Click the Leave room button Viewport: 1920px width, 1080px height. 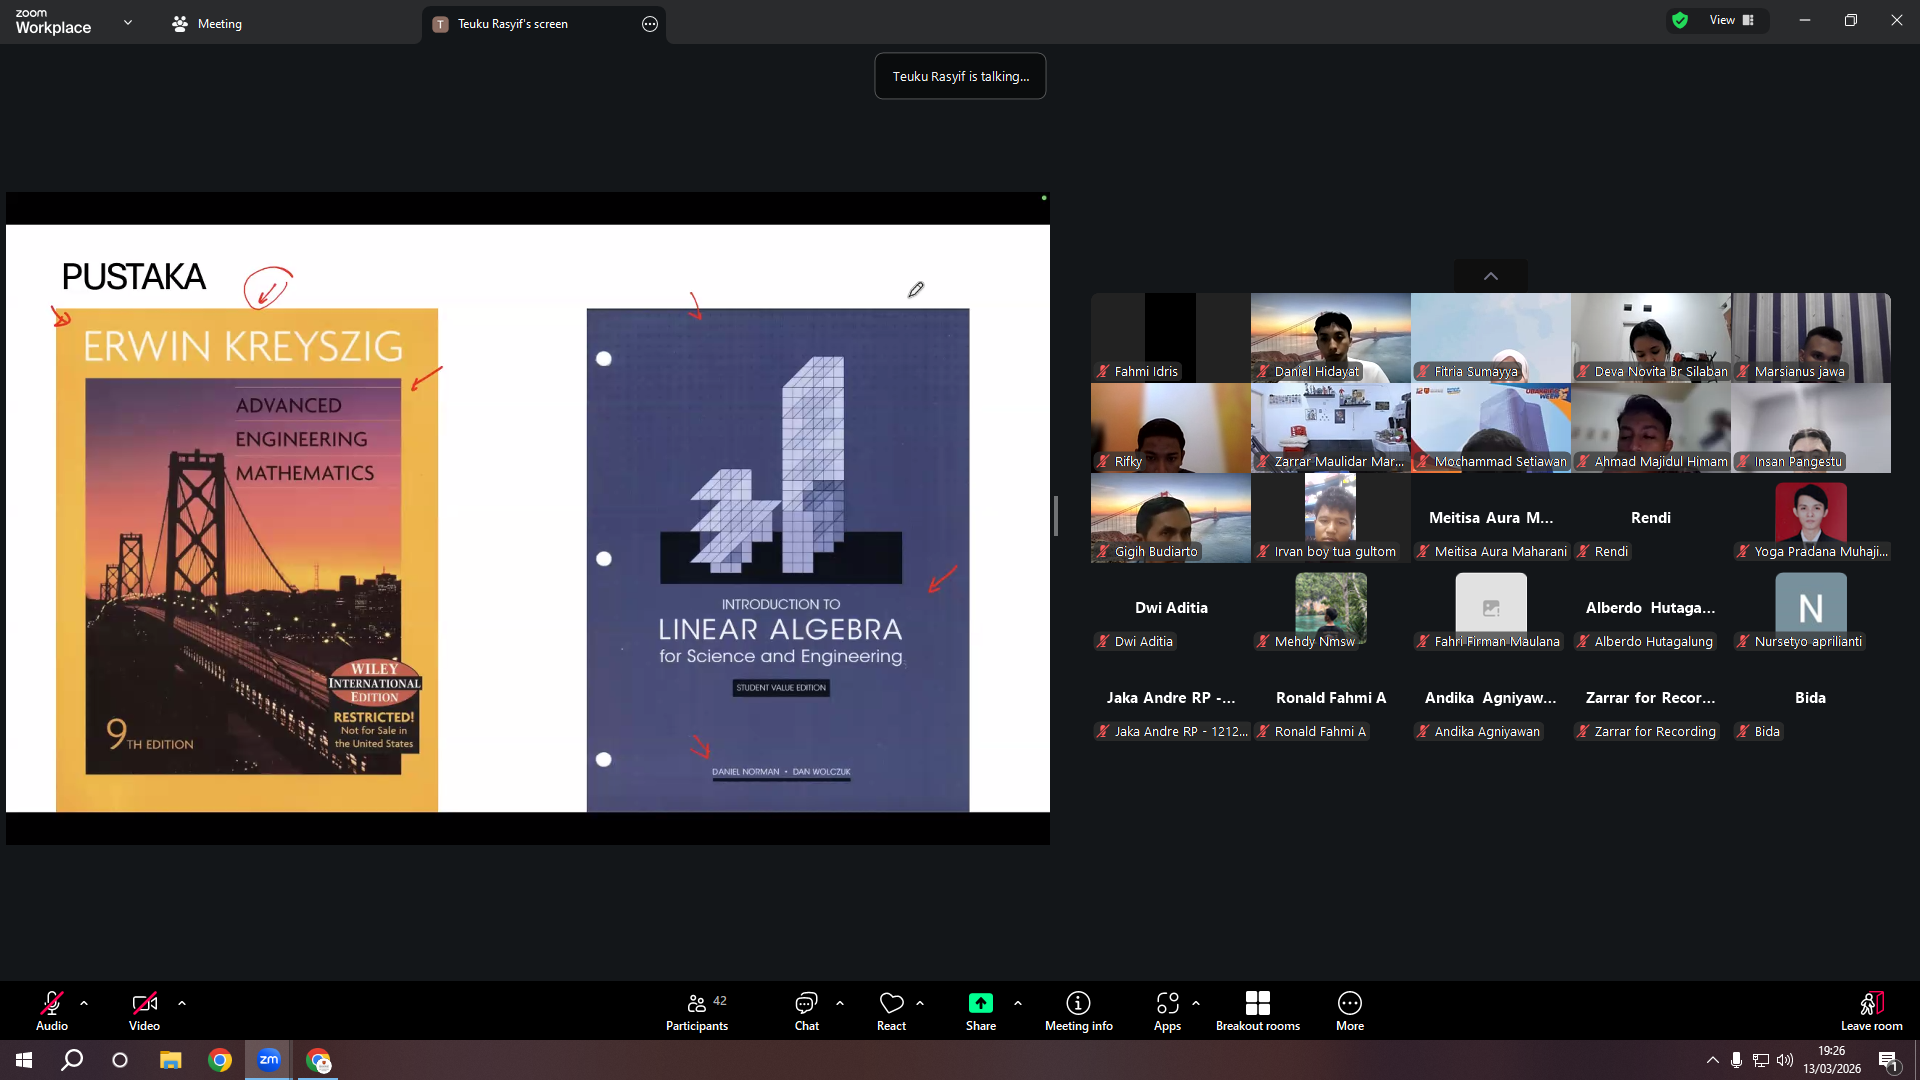1872,1011
